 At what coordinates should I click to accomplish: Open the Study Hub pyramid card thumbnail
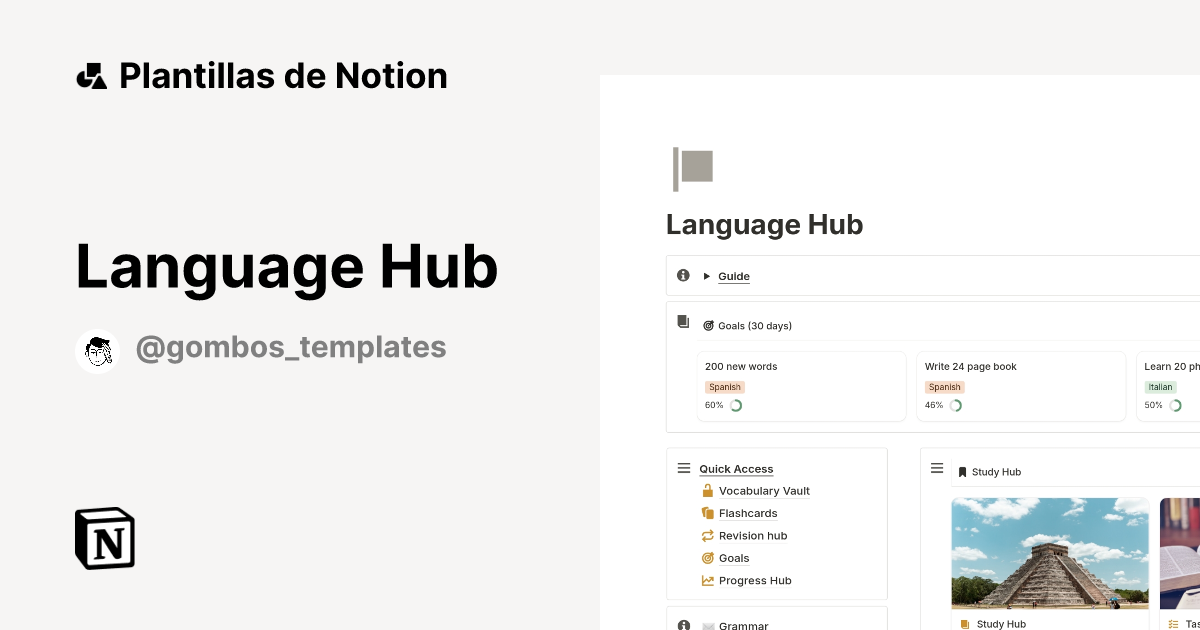pos(1049,554)
